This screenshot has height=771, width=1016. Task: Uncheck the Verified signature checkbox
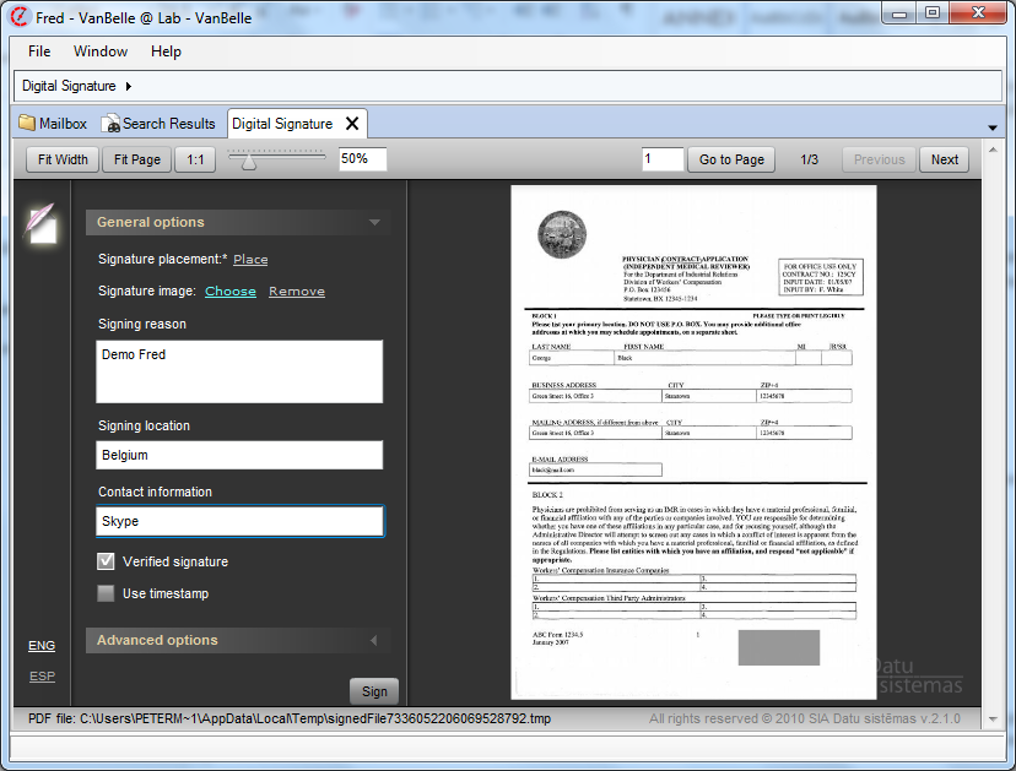click(x=106, y=562)
